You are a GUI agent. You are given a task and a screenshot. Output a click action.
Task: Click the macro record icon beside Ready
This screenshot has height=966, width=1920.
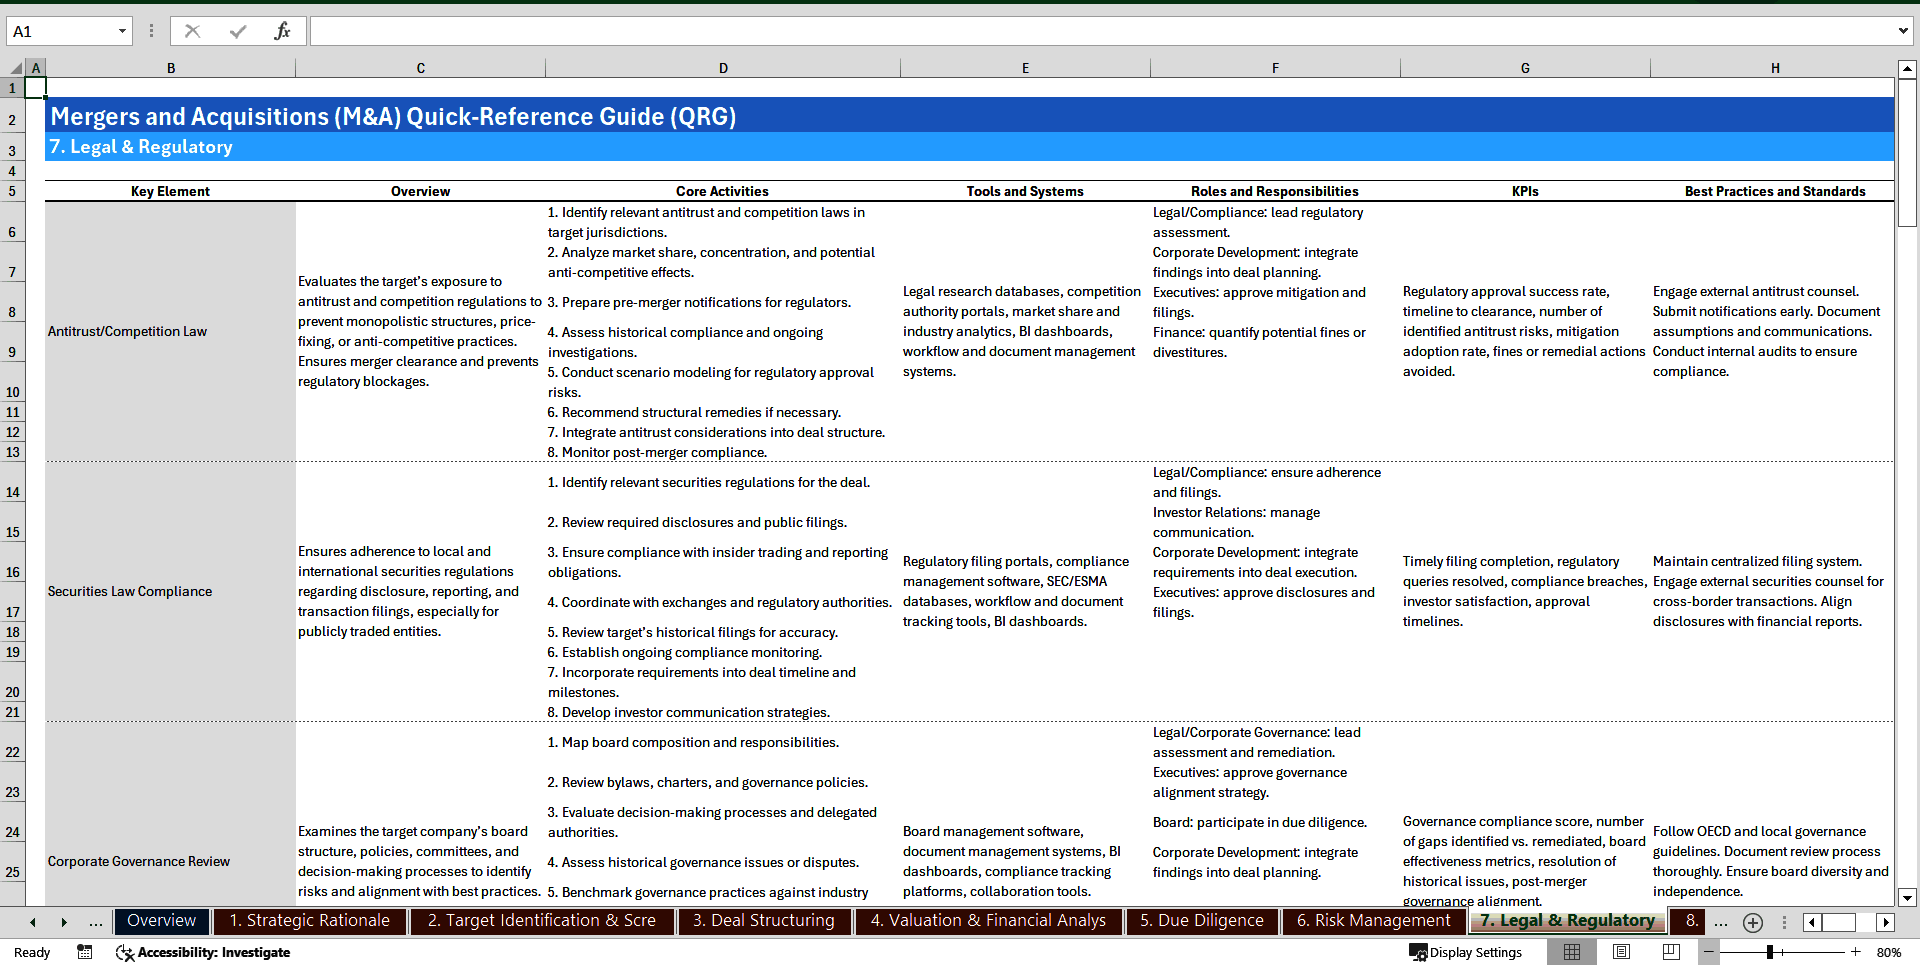tap(84, 952)
